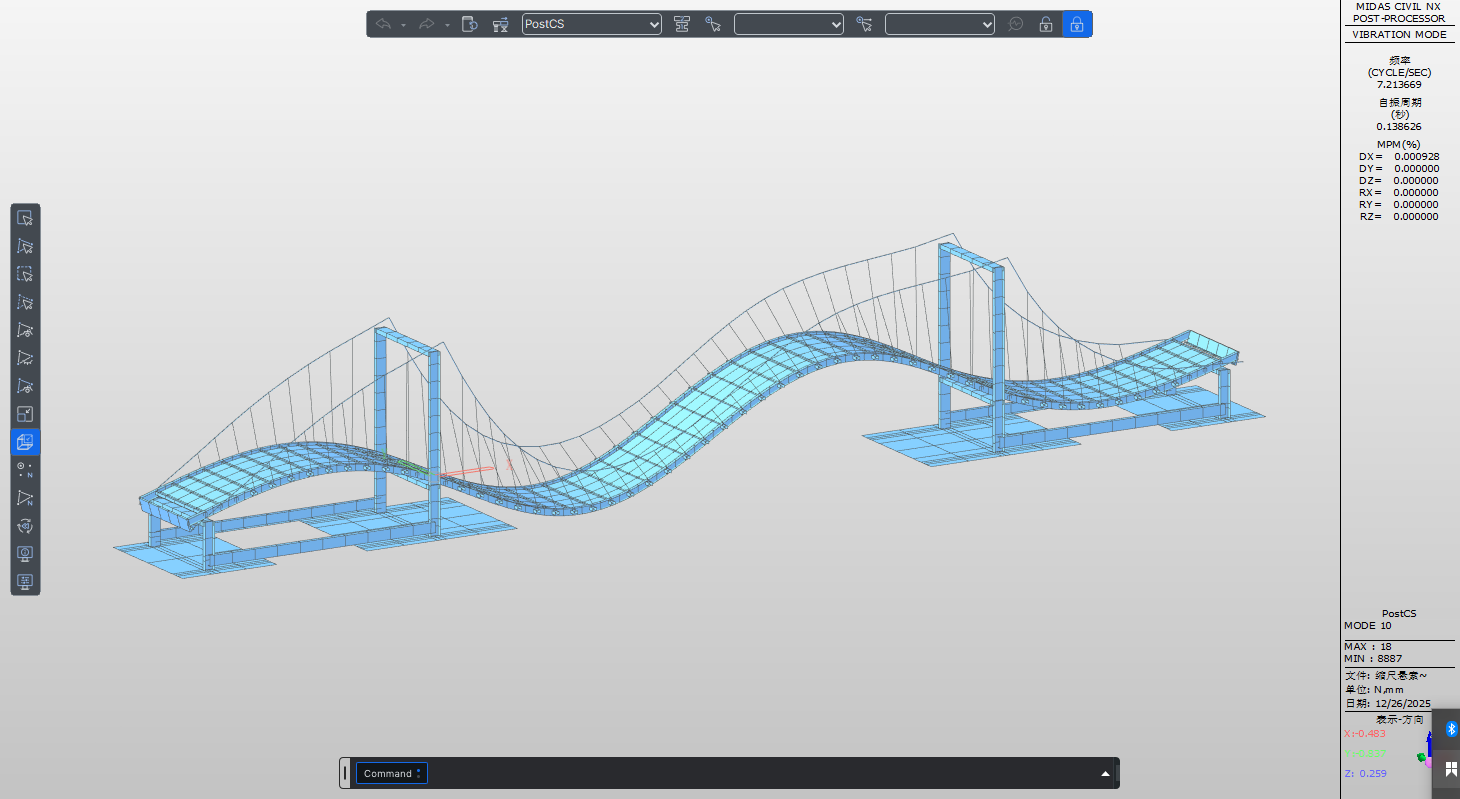1460x799 pixels.
Task: Click the redo arrow in top toolbar
Action: click(426, 24)
